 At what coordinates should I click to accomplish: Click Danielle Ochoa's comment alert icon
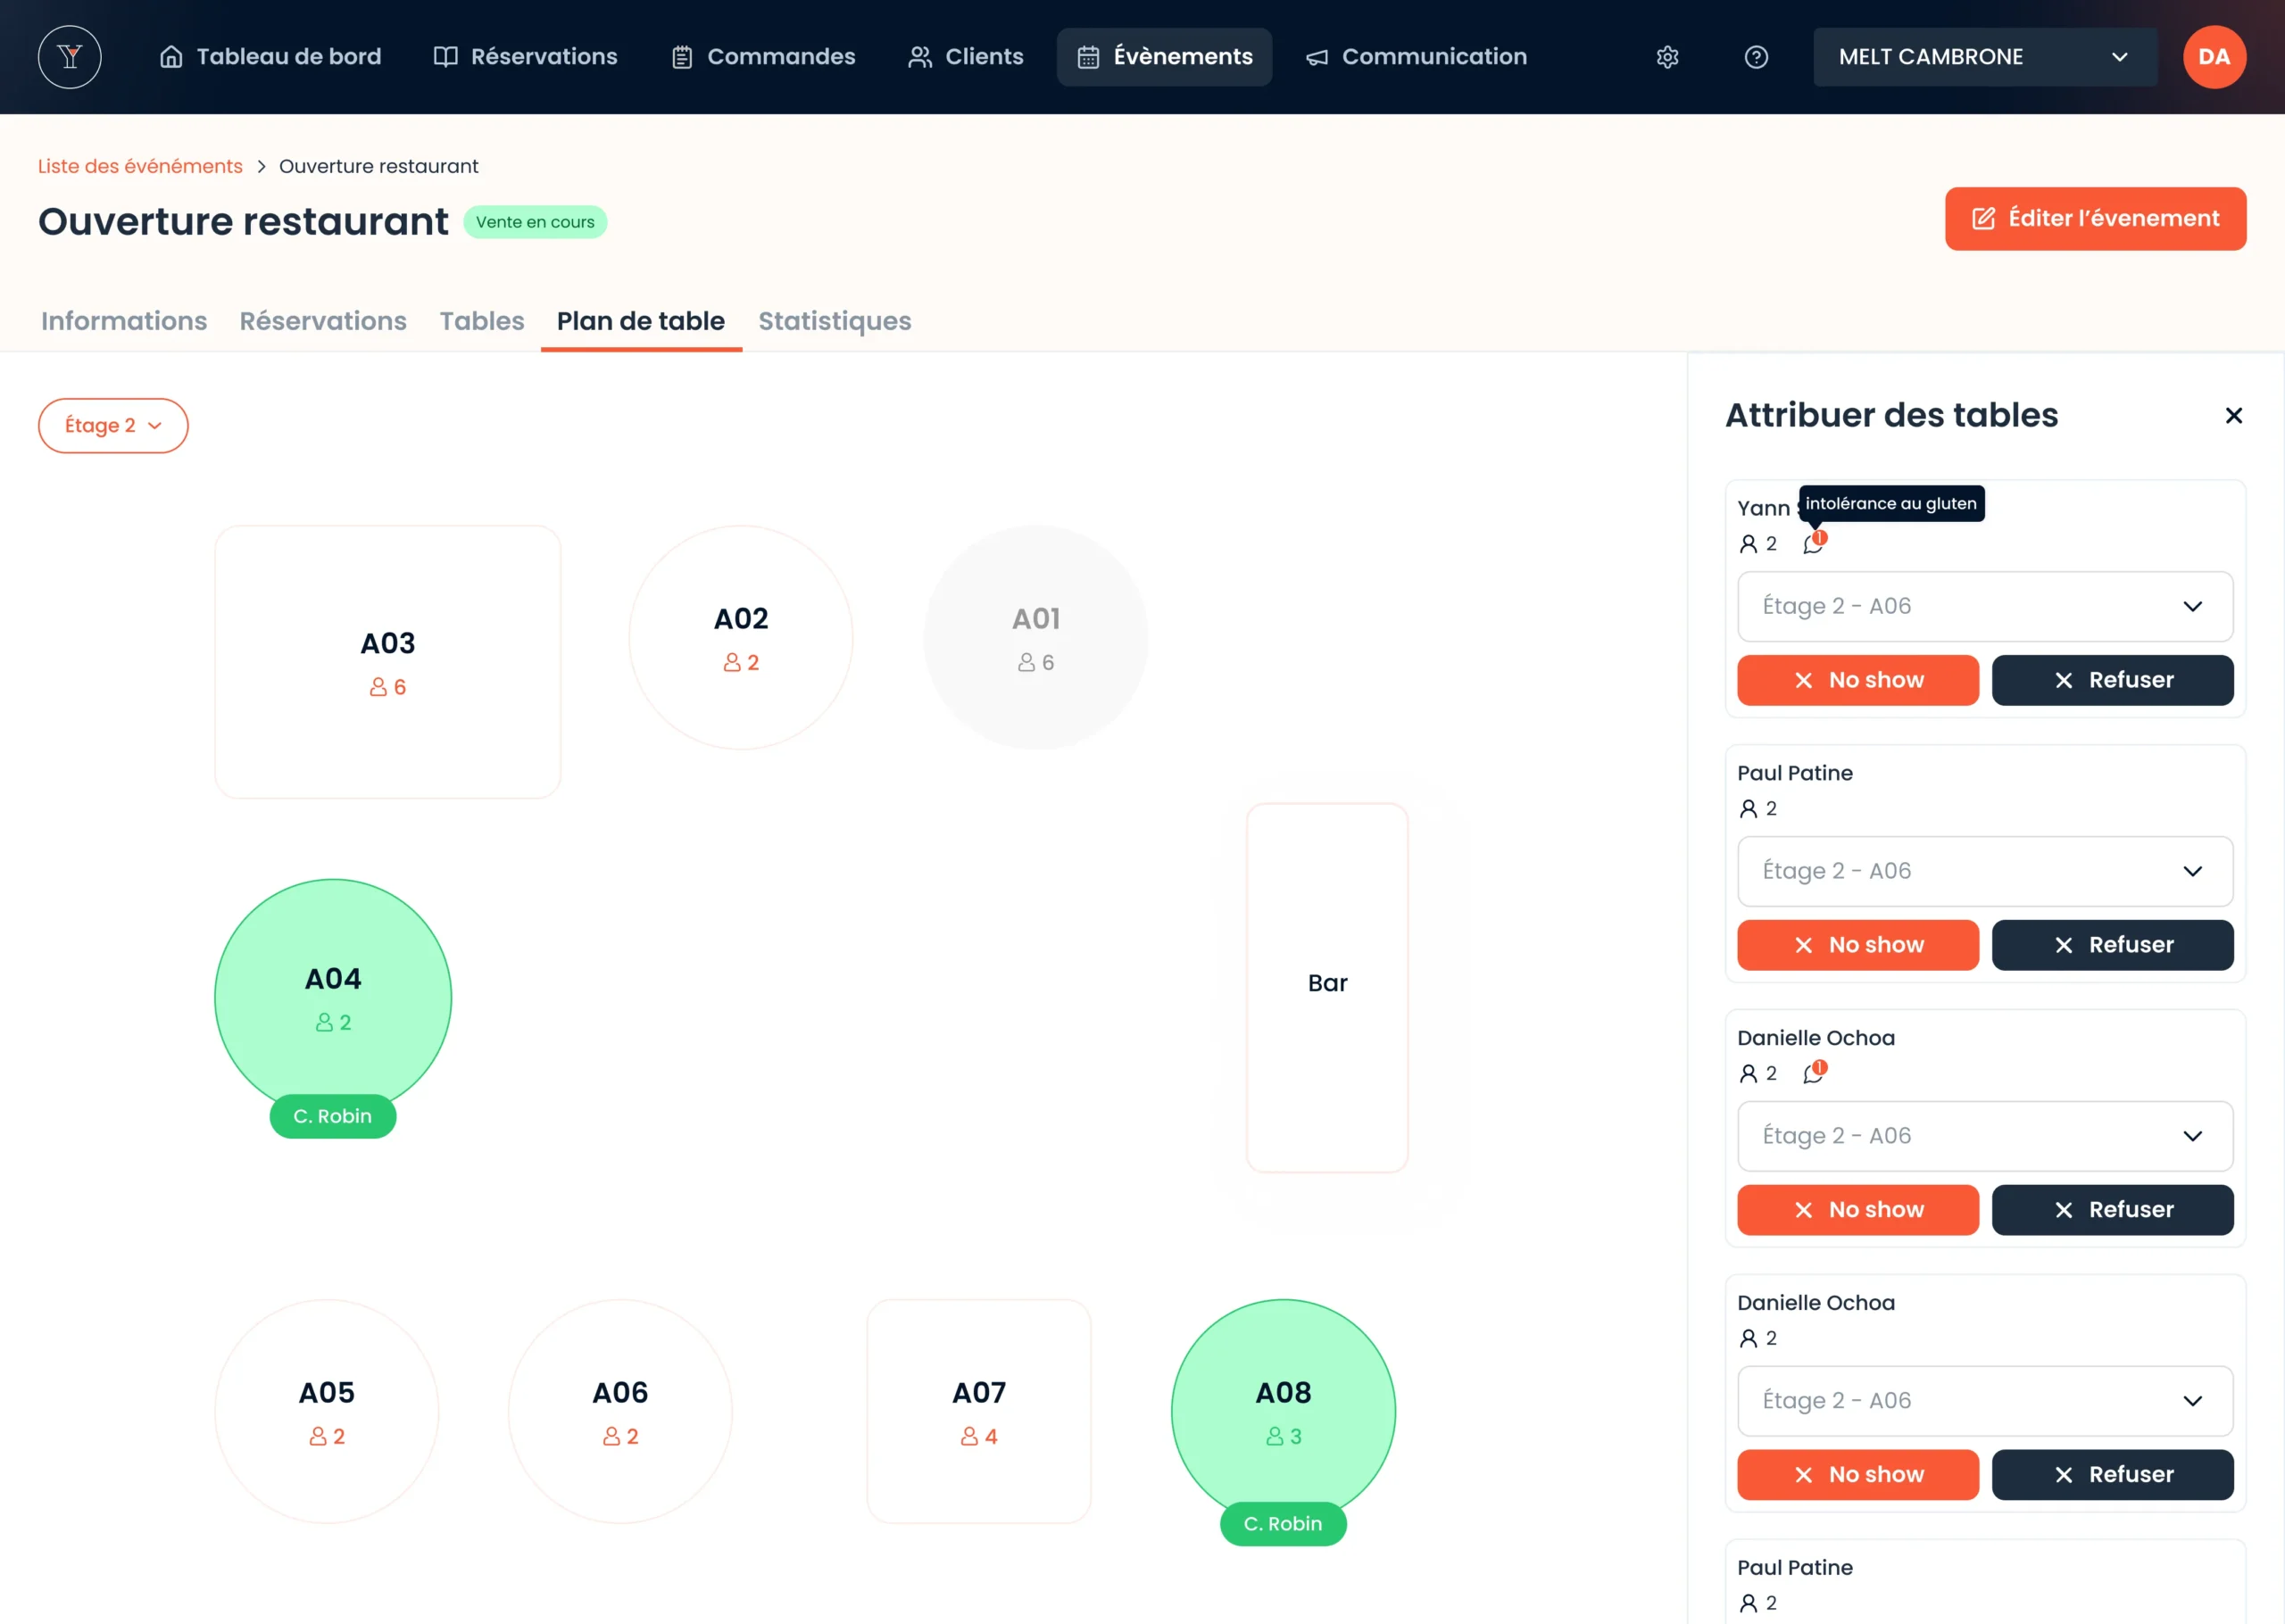1814,1073
